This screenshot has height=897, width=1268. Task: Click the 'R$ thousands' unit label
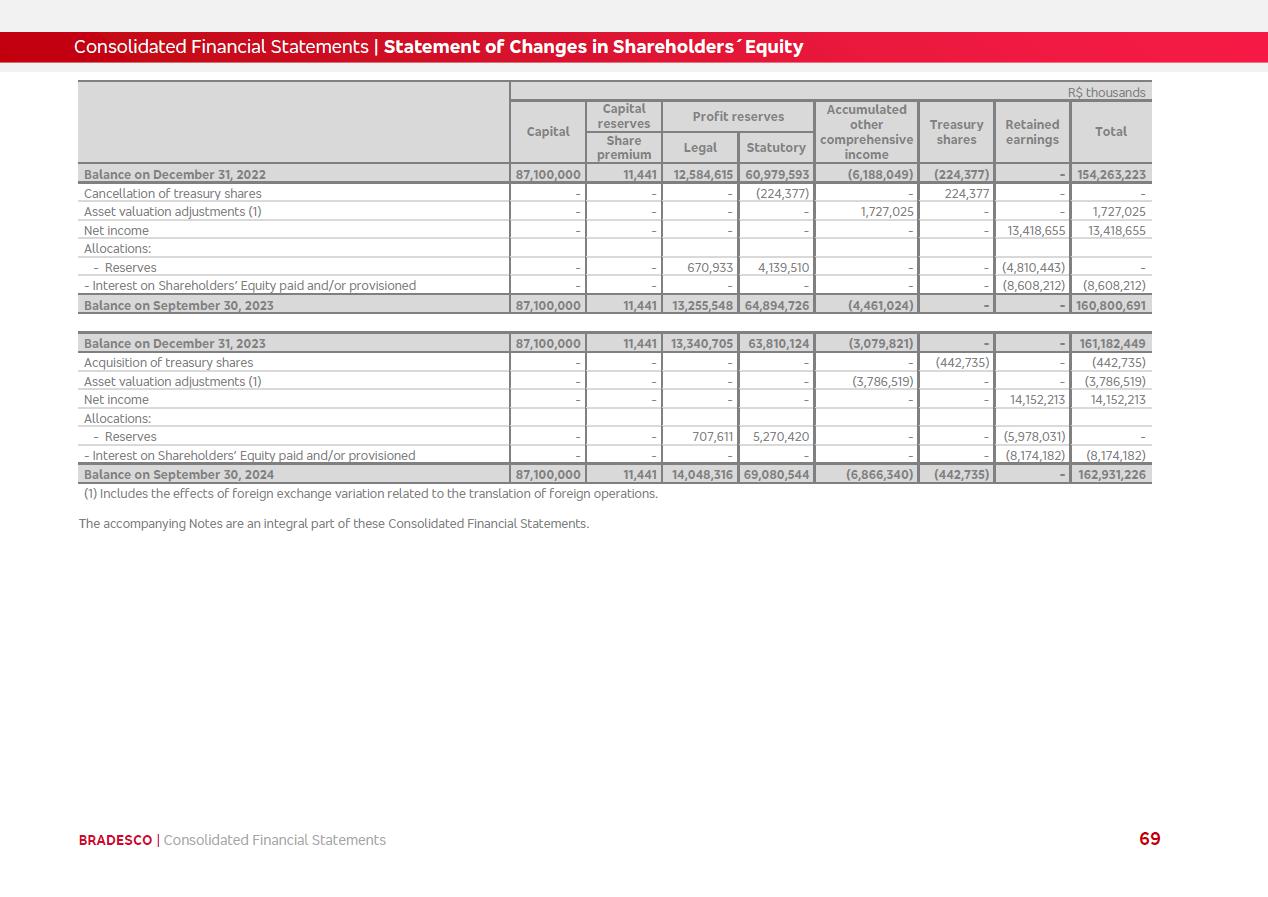[x=1106, y=92]
